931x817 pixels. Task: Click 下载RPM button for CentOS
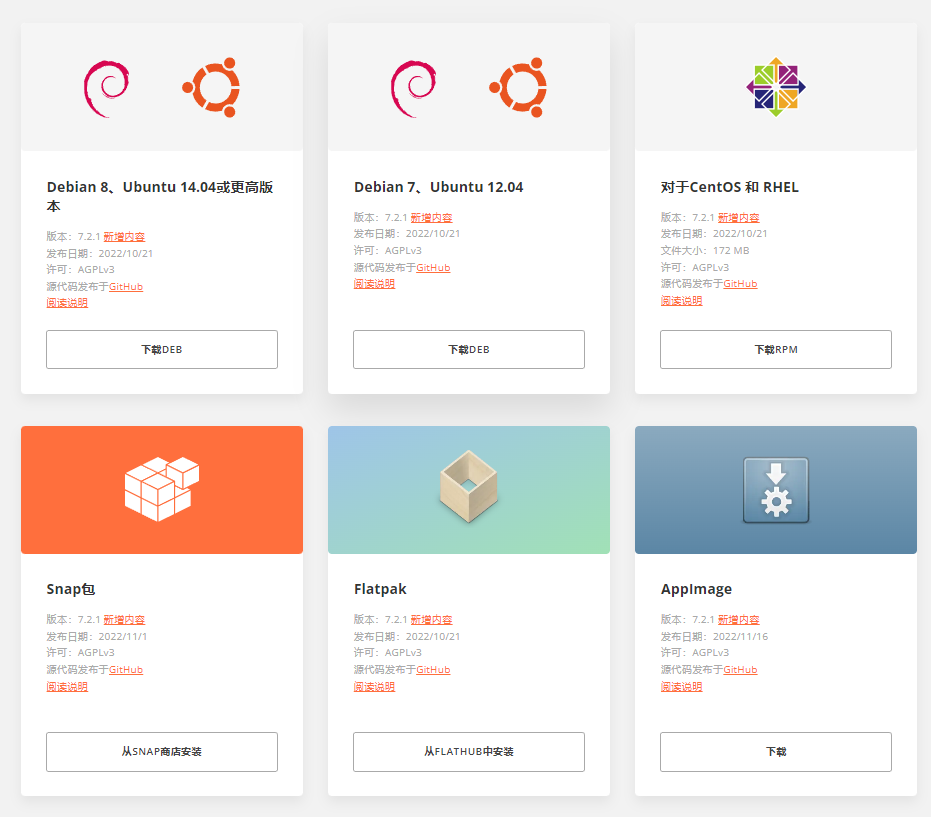click(x=776, y=349)
